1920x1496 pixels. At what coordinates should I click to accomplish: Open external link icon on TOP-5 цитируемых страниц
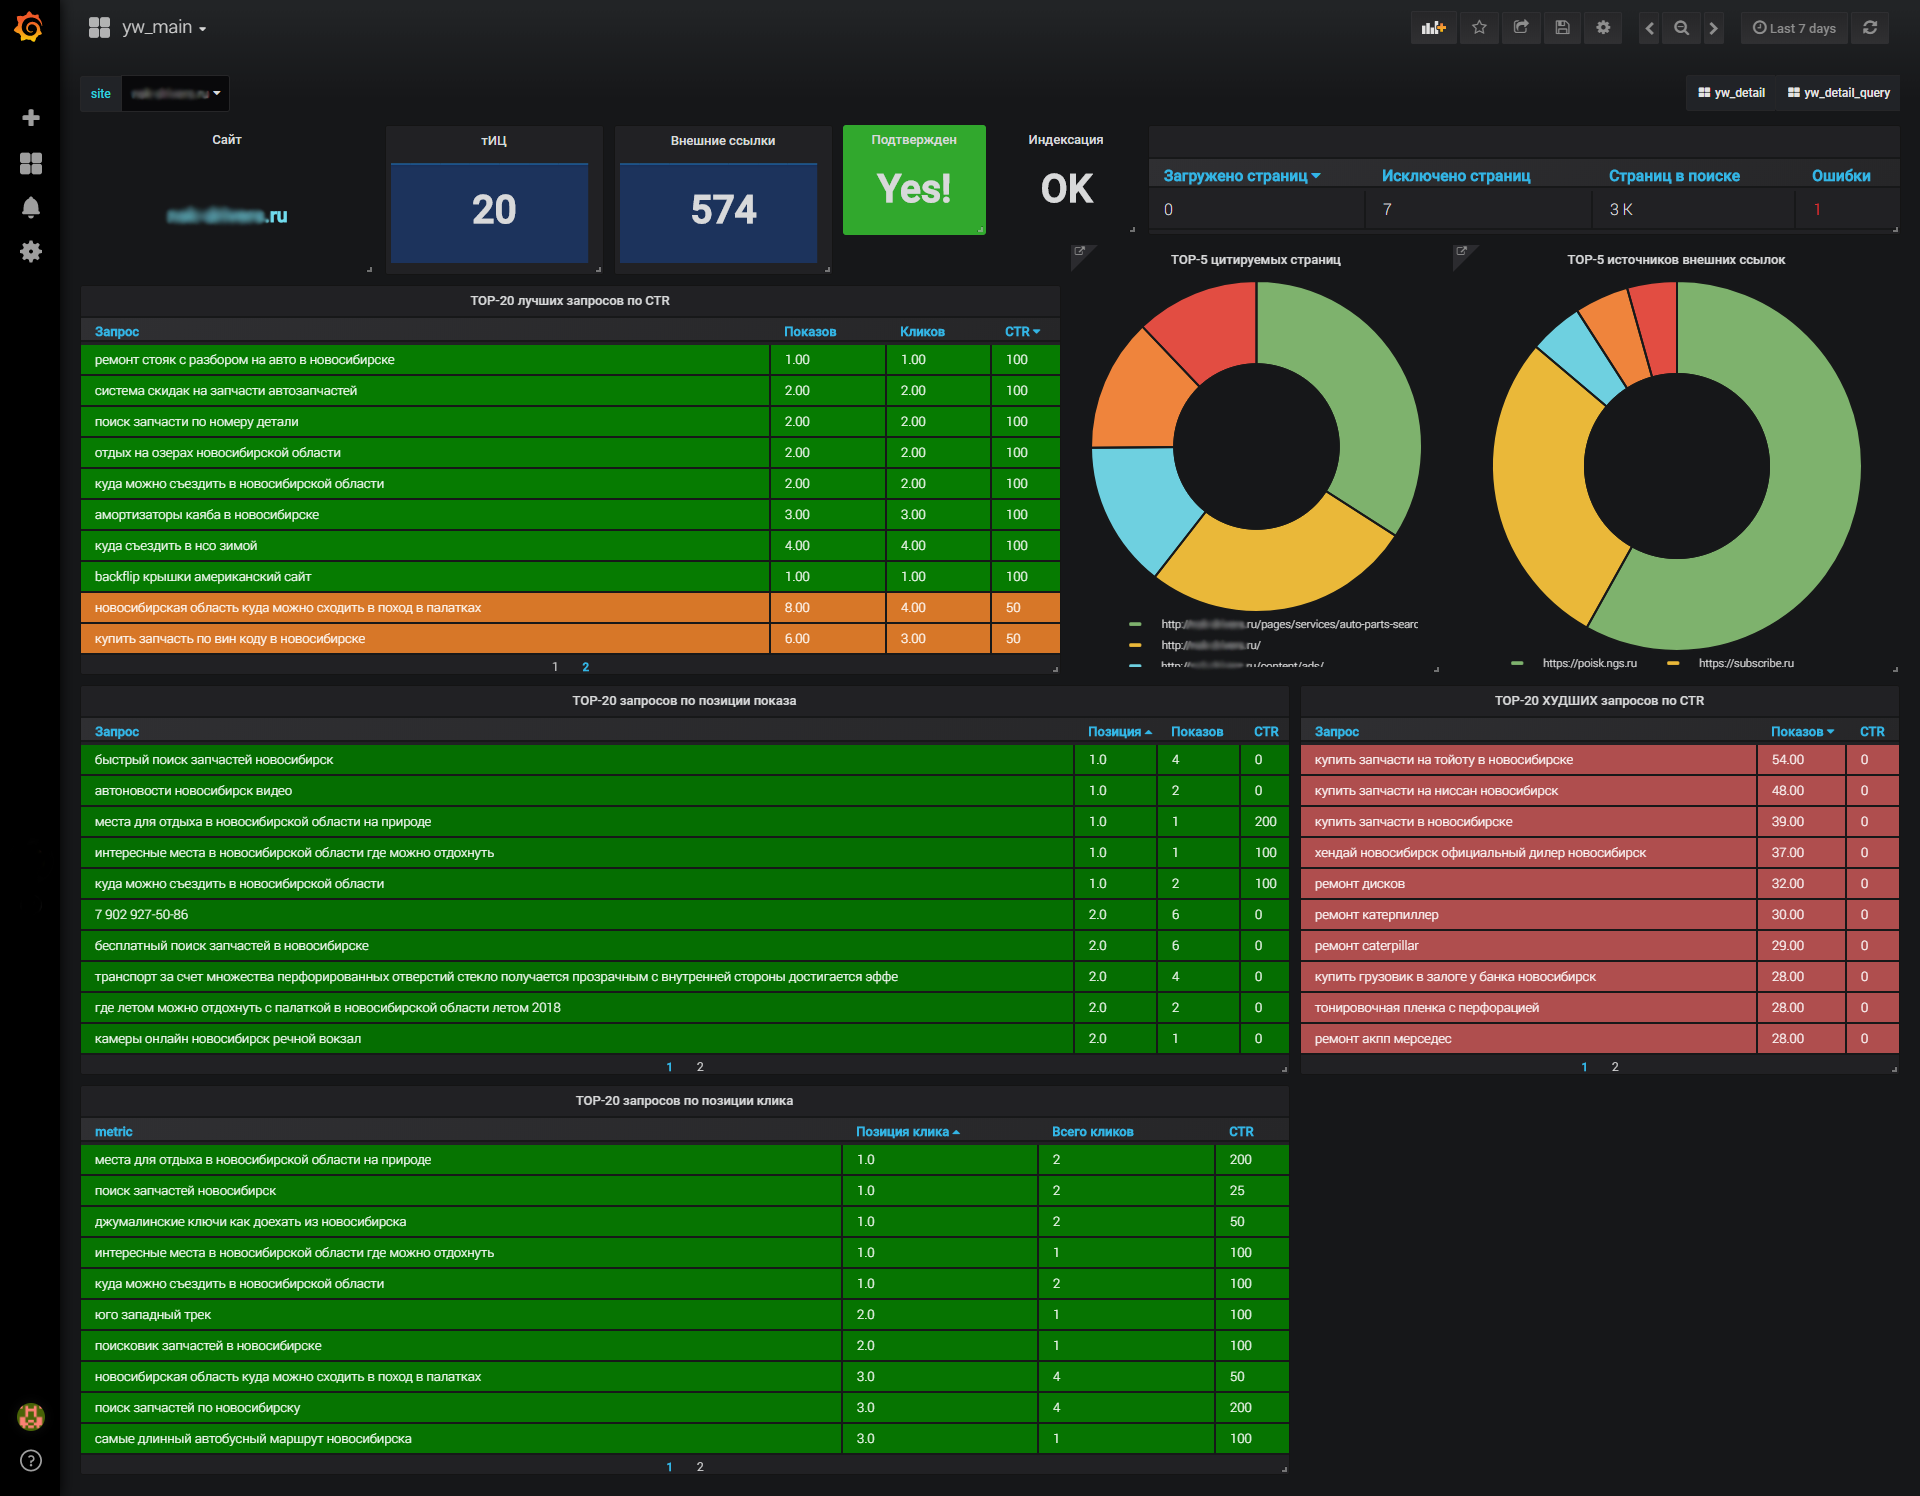(x=1079, y=251)
